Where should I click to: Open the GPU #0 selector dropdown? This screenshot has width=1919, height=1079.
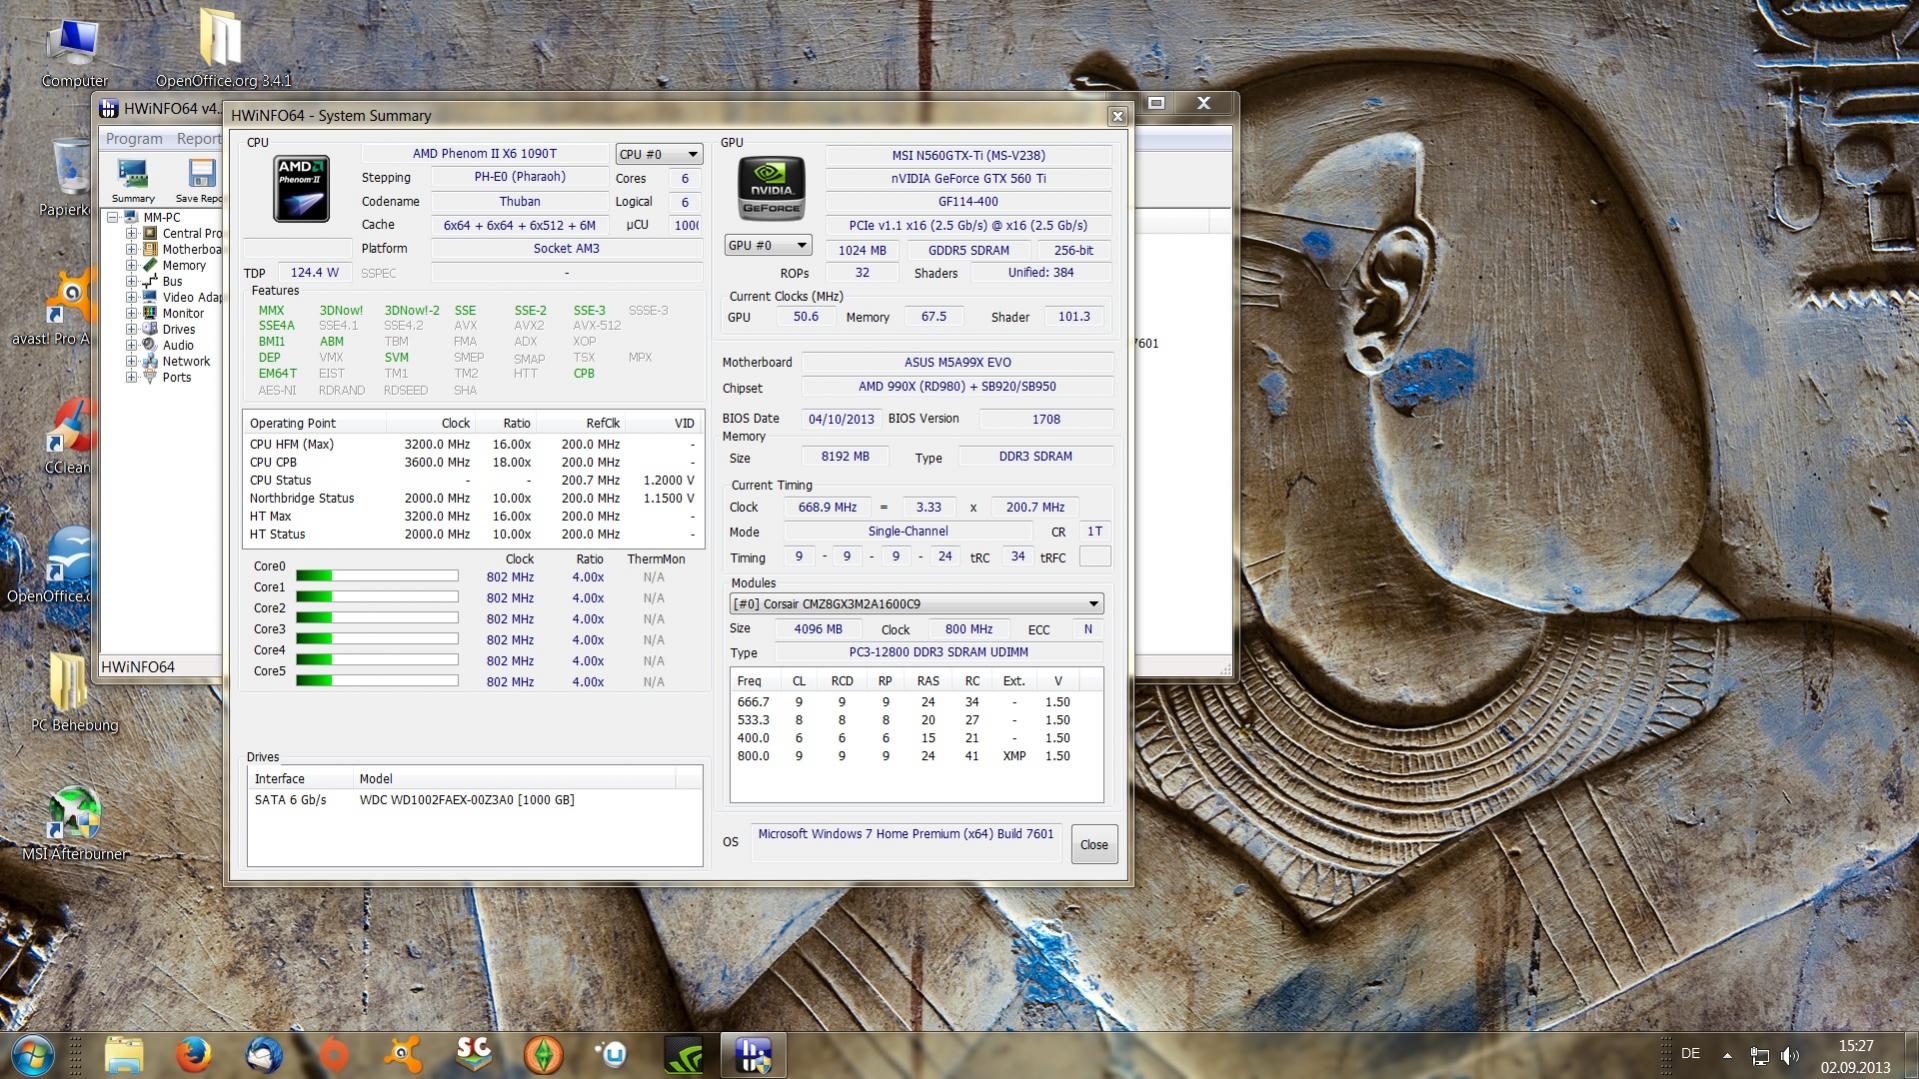click(768, 245)
